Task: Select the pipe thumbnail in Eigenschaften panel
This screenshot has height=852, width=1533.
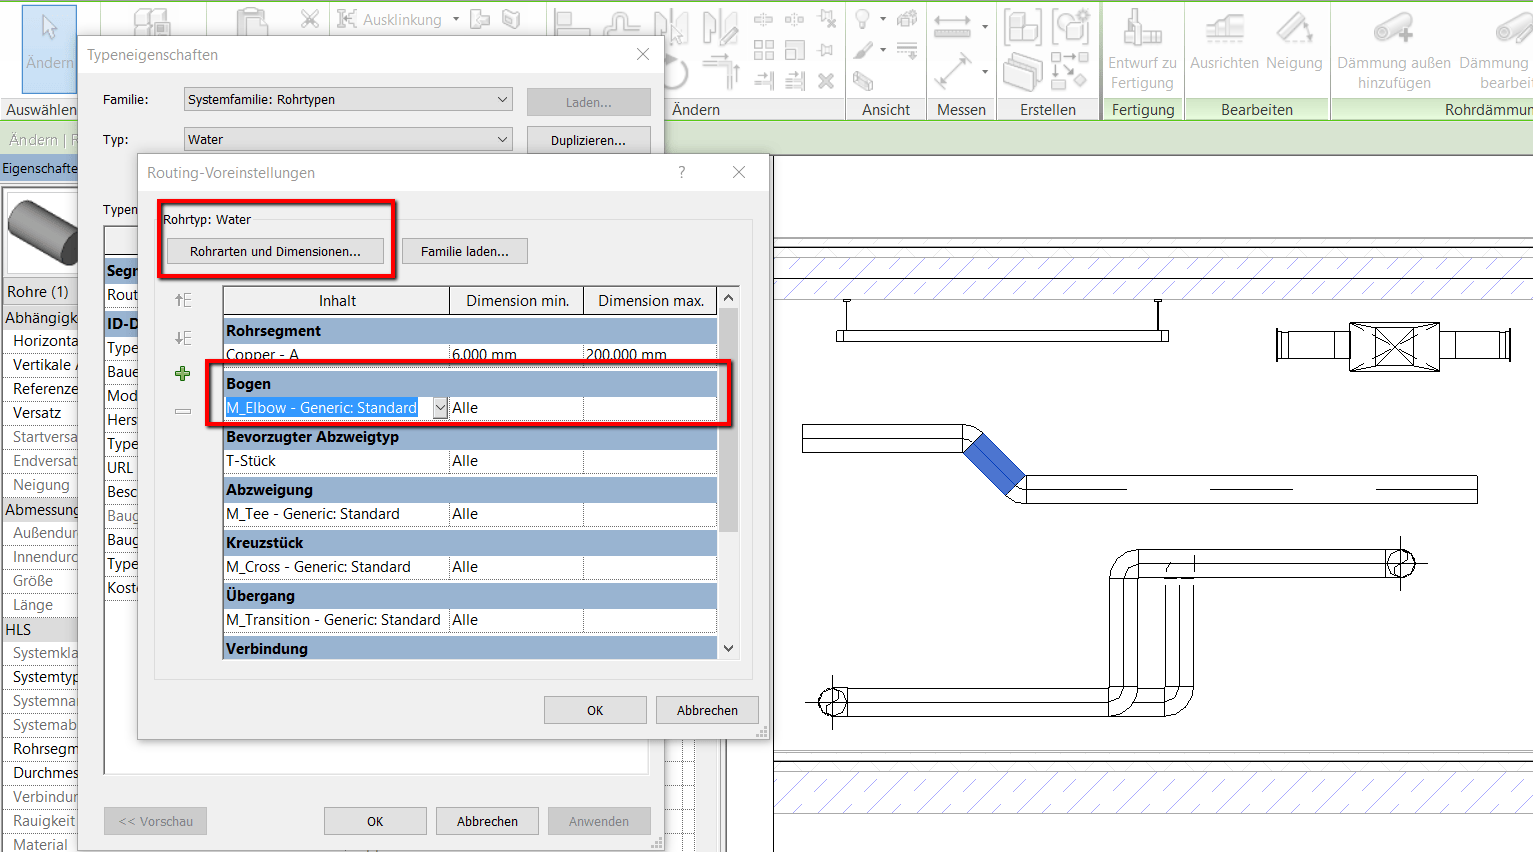Action: coord(42,233)
